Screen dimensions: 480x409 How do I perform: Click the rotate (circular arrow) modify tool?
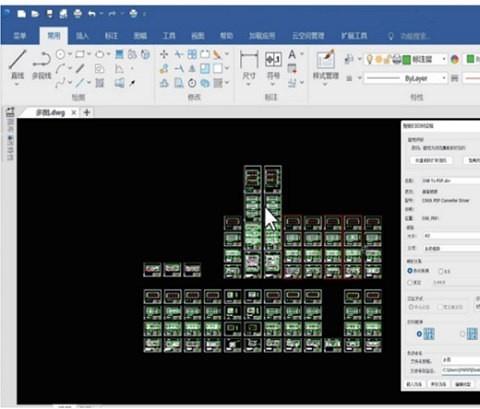pyautogui.click(x=192, y=83)
